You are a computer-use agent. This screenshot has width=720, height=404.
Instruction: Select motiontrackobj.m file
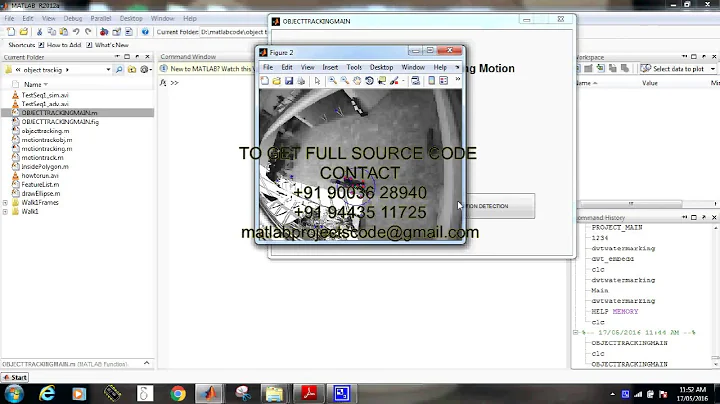click(x=46, y=140)
